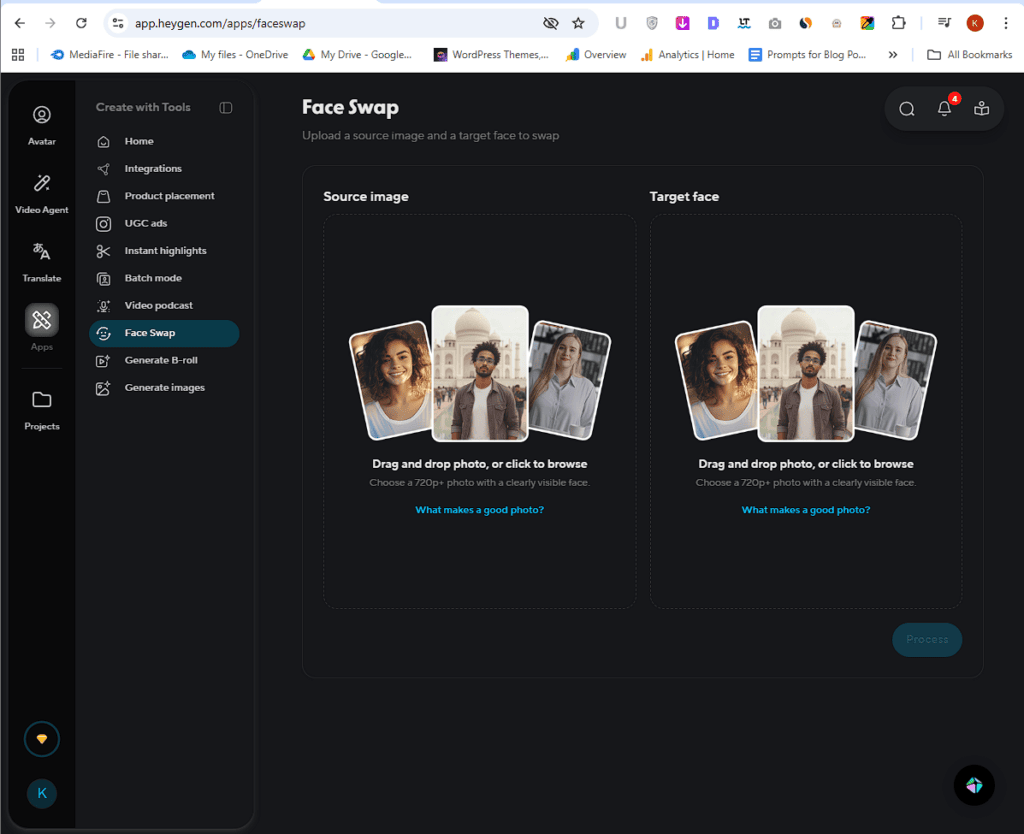The width and height of the screenshot is (1024, 834).
Task: Click the shield extension icon
Action: (652, 24)
